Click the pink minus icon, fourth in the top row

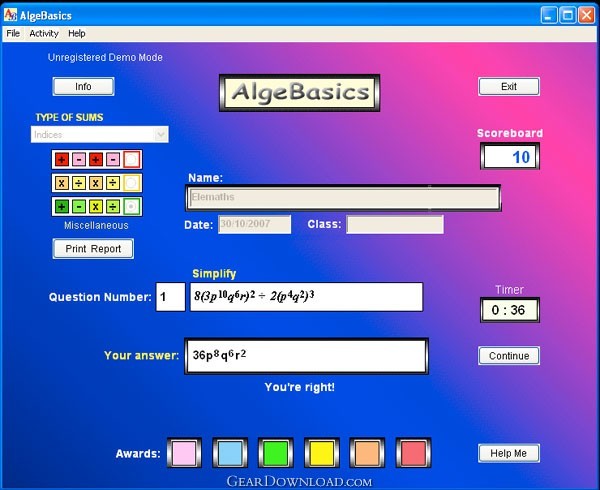tap(112, 159)
